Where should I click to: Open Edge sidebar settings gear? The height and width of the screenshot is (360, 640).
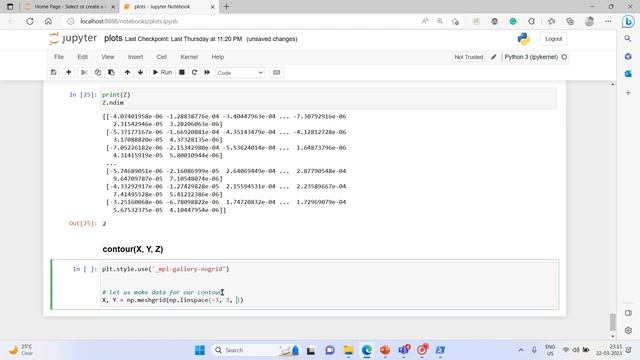[628, 330]
